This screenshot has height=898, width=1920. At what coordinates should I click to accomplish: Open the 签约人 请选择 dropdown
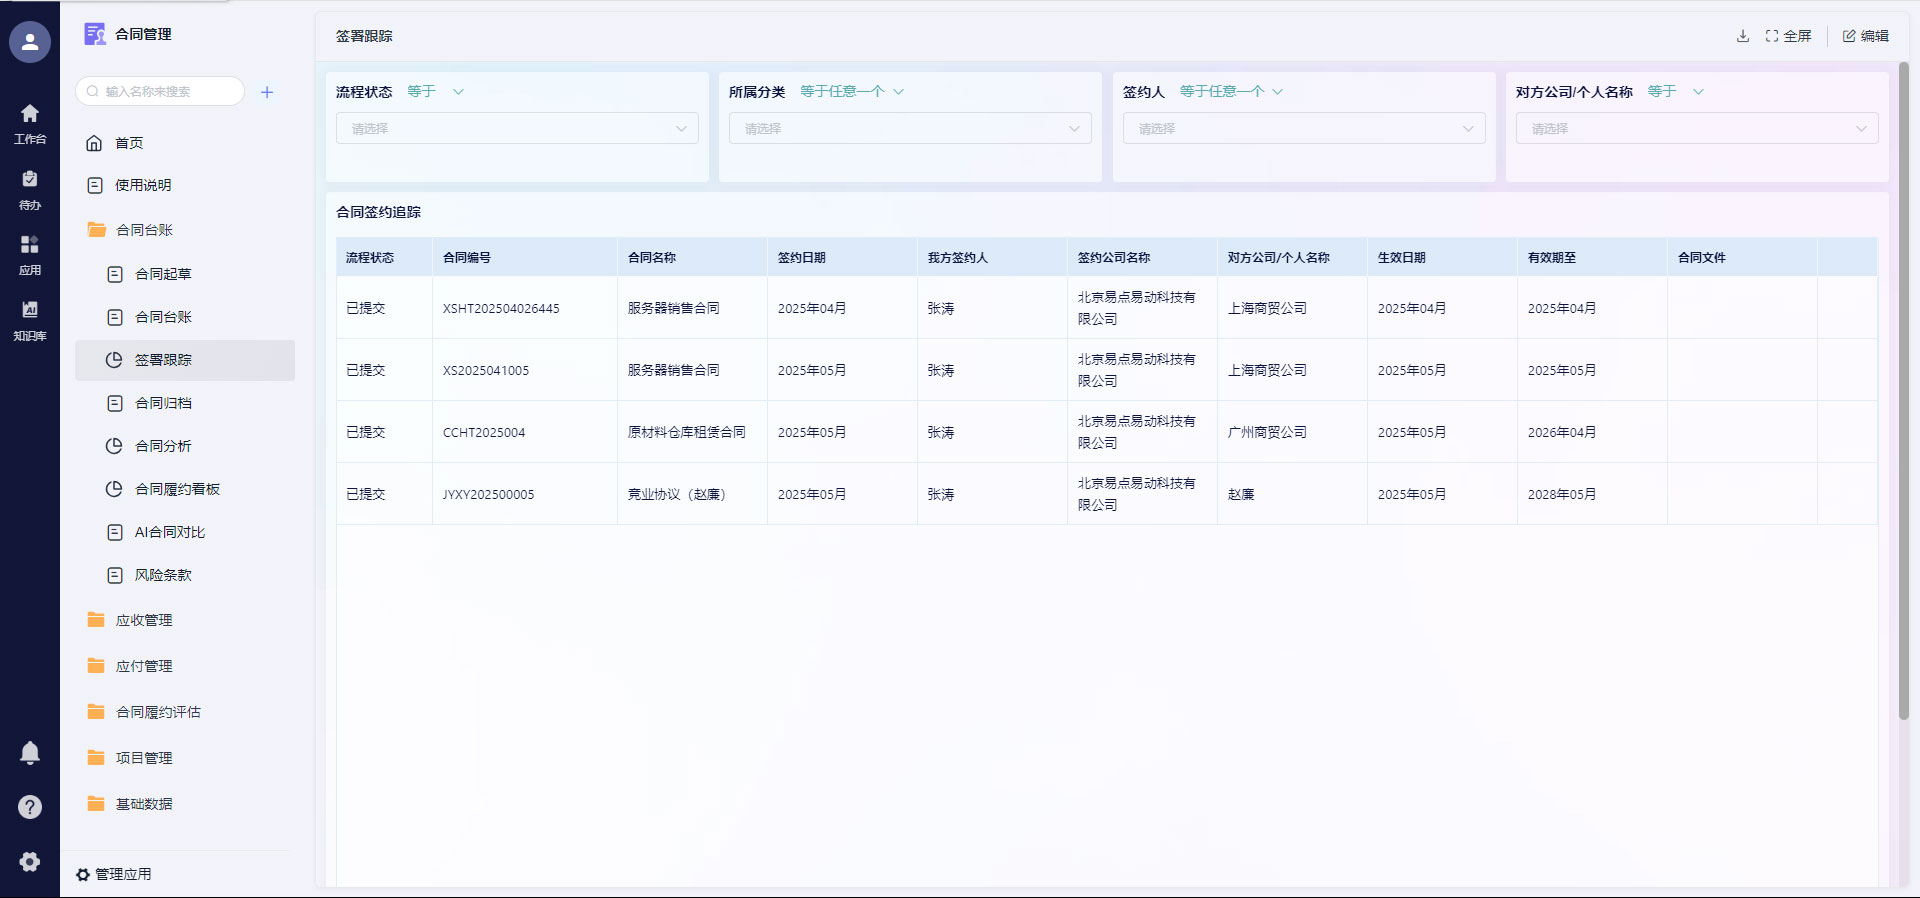pyautogui.click(x=1303, y=128)
